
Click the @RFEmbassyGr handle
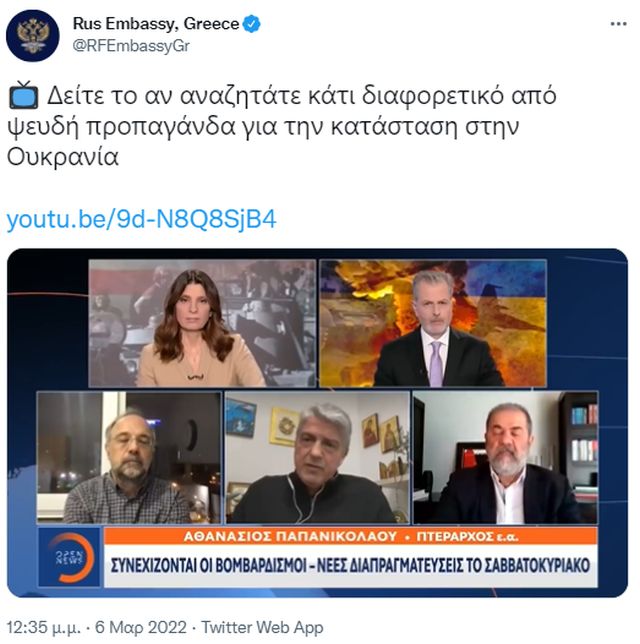131,46
